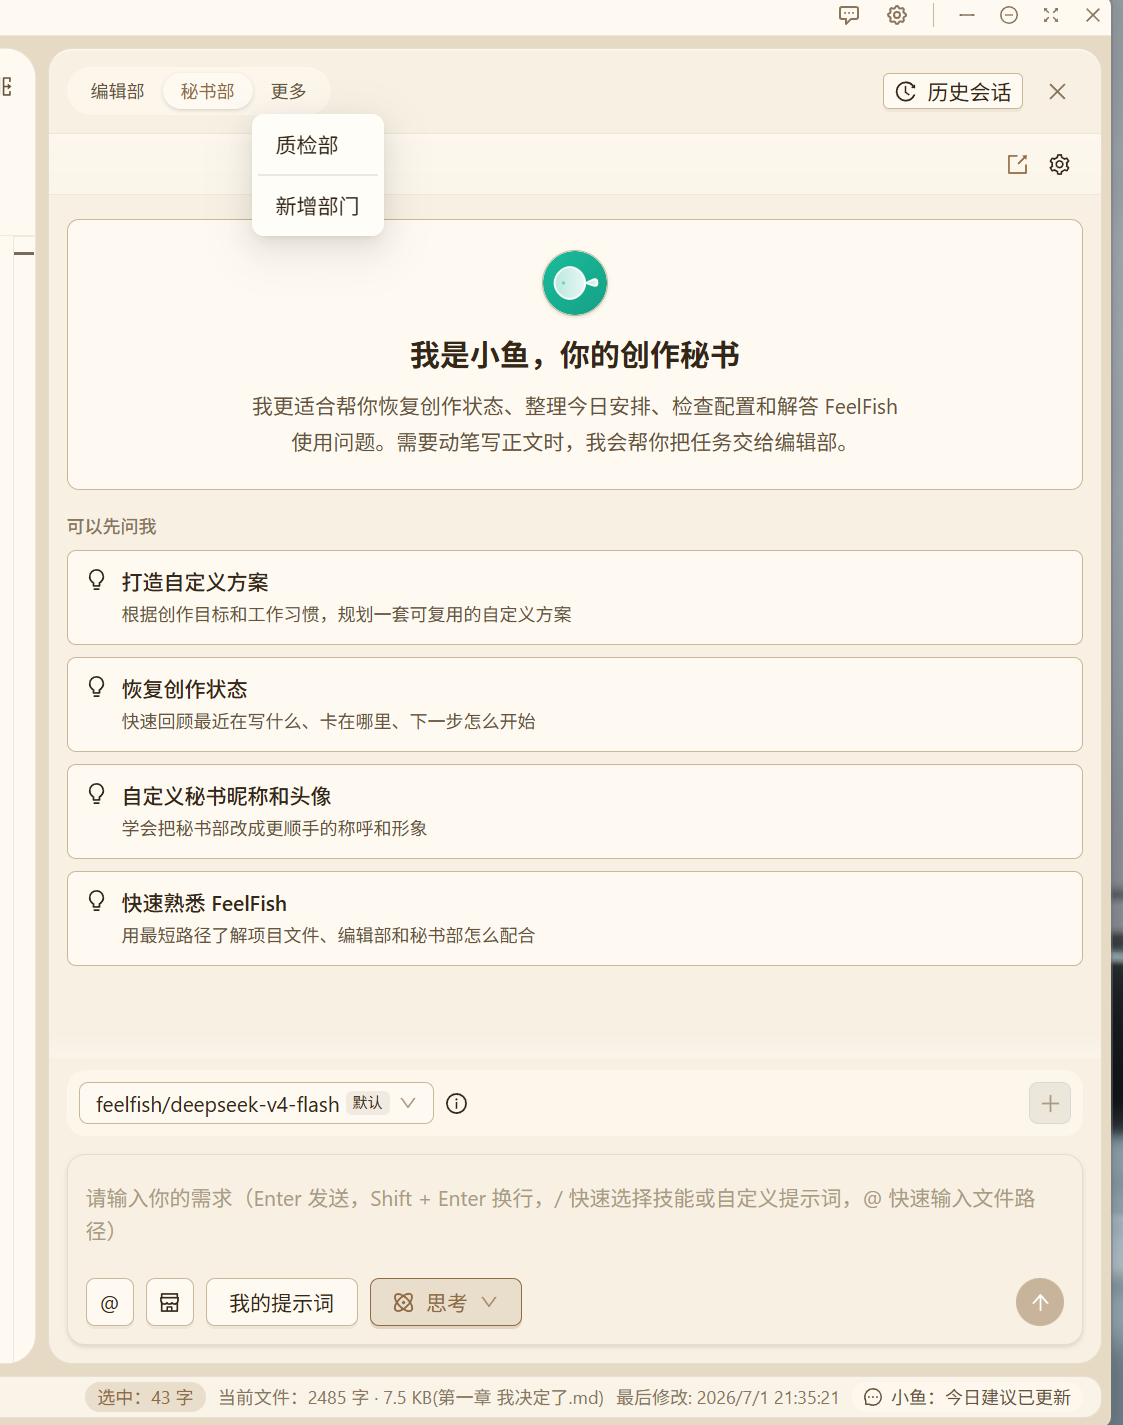The width and height of the screenshot is (1123, 1425).
Task: Open app settings gear in title bar
Action: tap(897, 15)
